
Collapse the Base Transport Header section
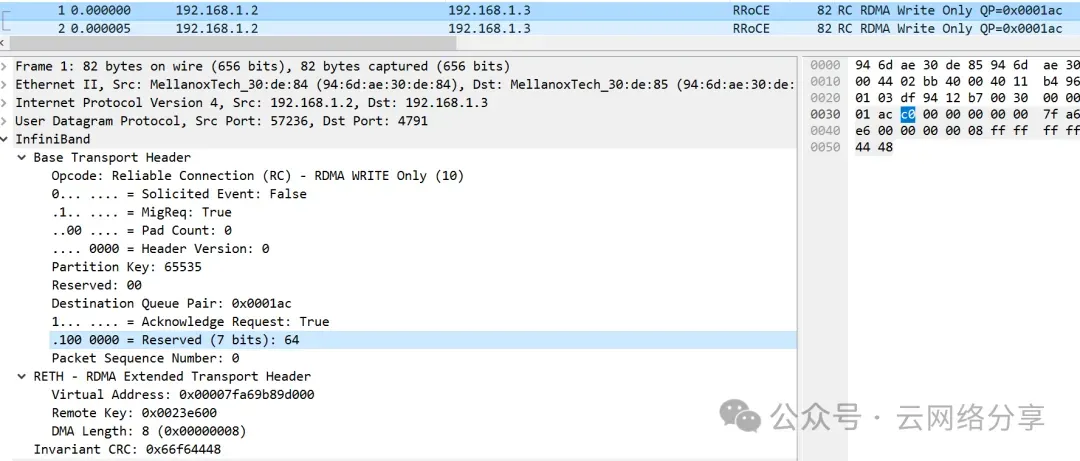click(22, 157)
